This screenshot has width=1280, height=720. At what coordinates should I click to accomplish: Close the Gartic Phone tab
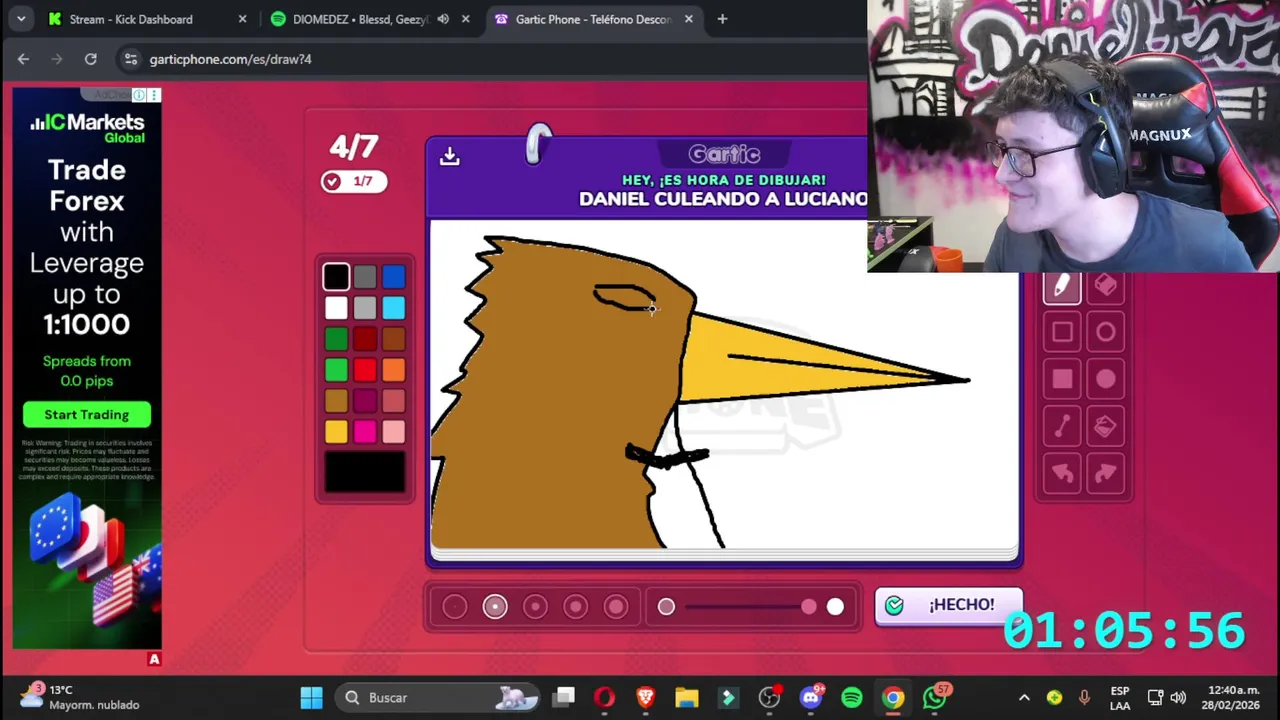pos(689,19)
